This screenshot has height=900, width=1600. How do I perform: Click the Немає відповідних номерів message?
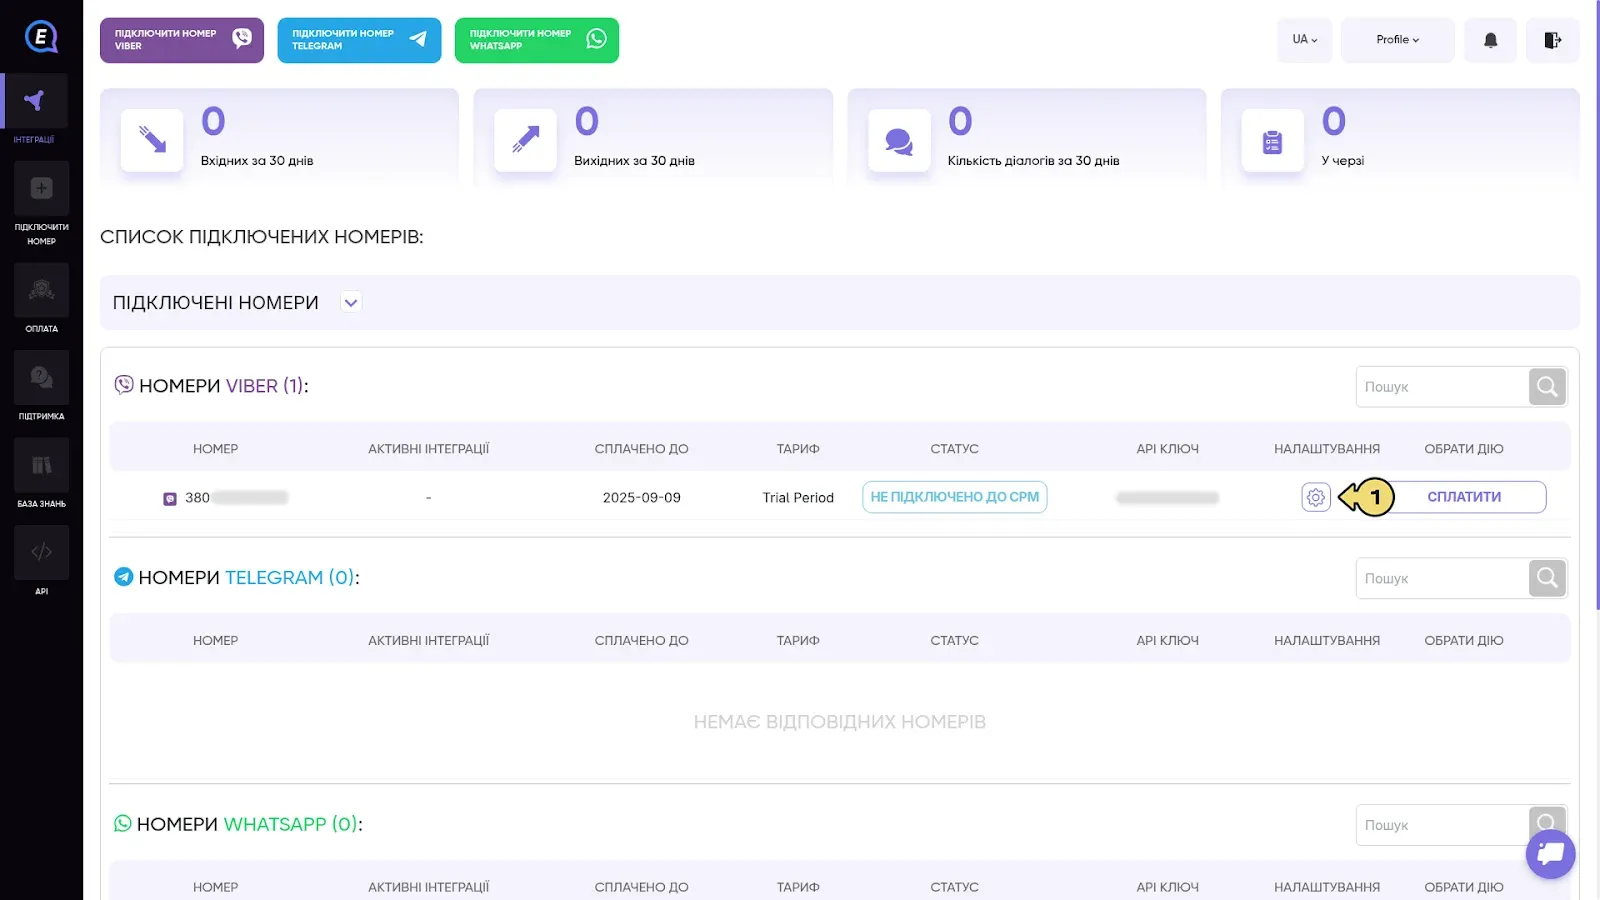pos(840,722)
